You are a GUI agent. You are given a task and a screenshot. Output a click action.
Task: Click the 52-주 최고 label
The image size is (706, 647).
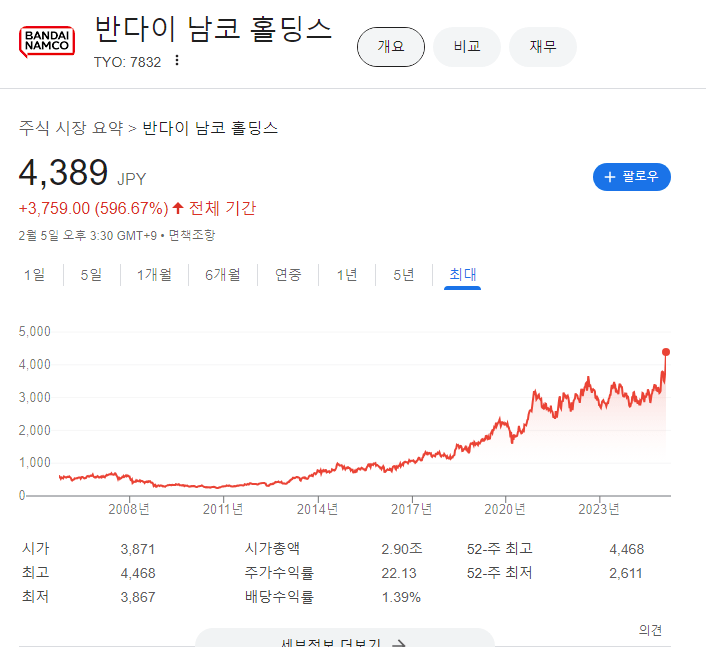(499, 549)
